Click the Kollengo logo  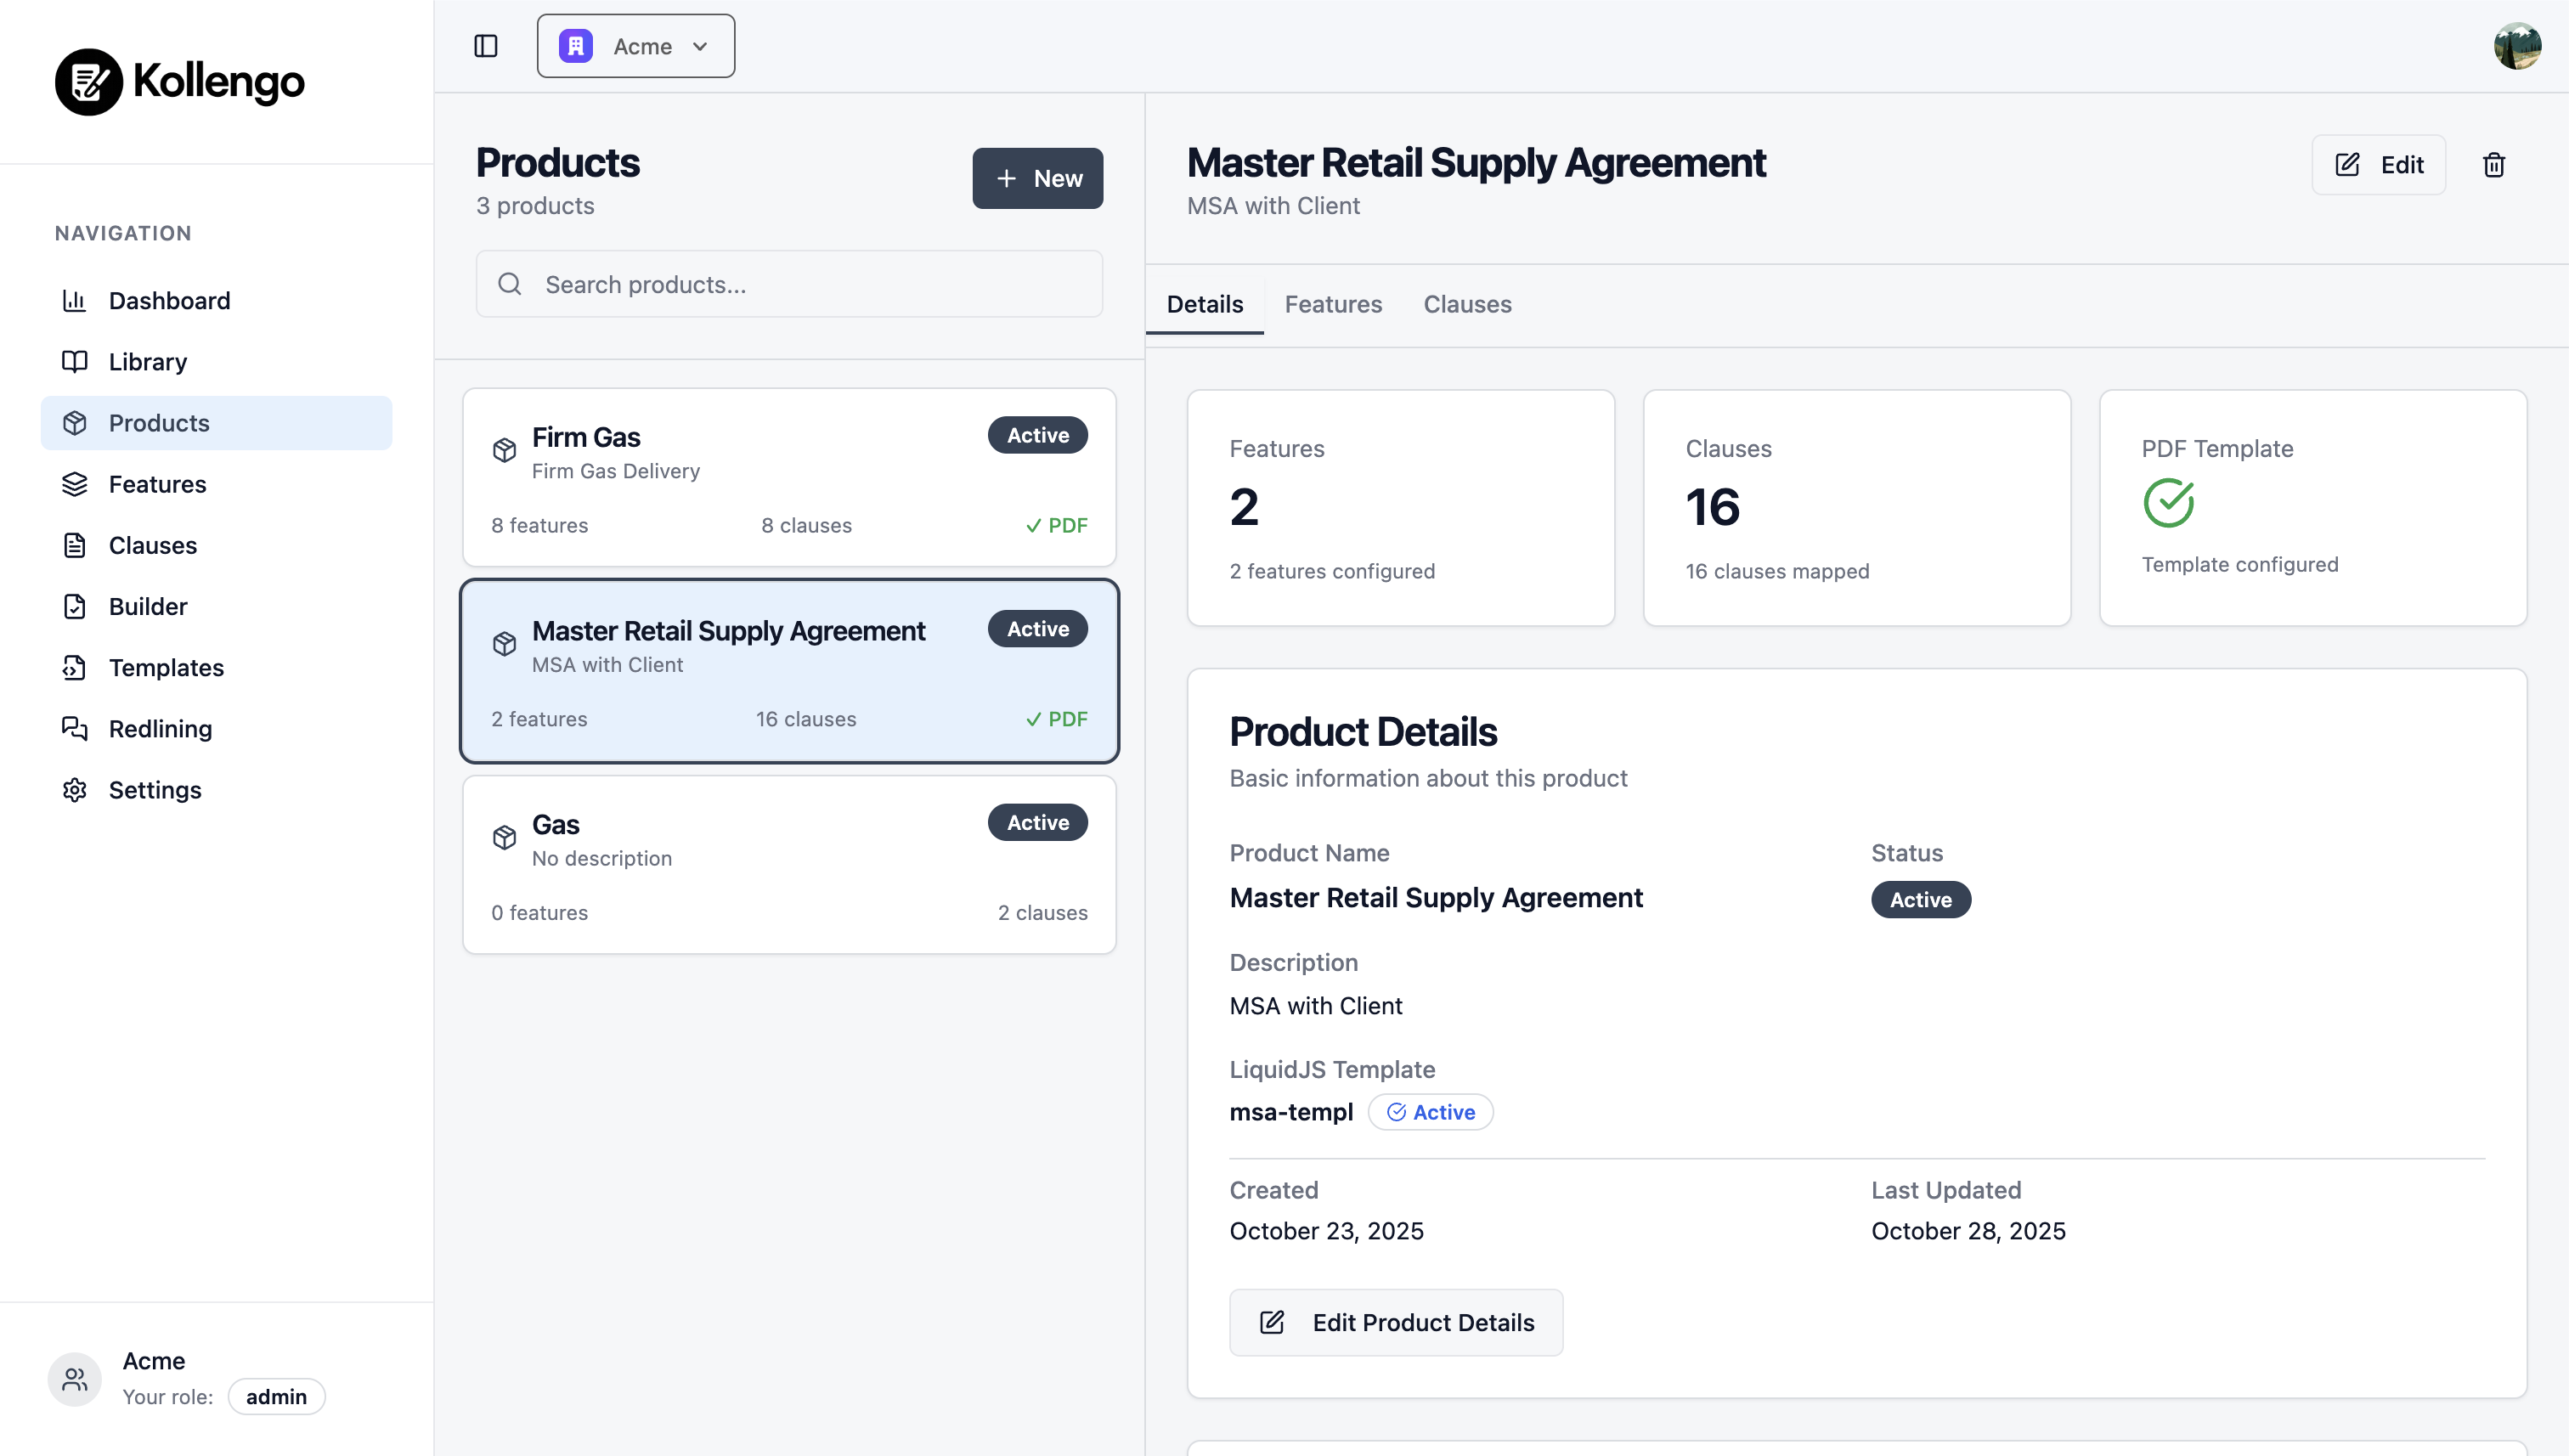(178, 81)
